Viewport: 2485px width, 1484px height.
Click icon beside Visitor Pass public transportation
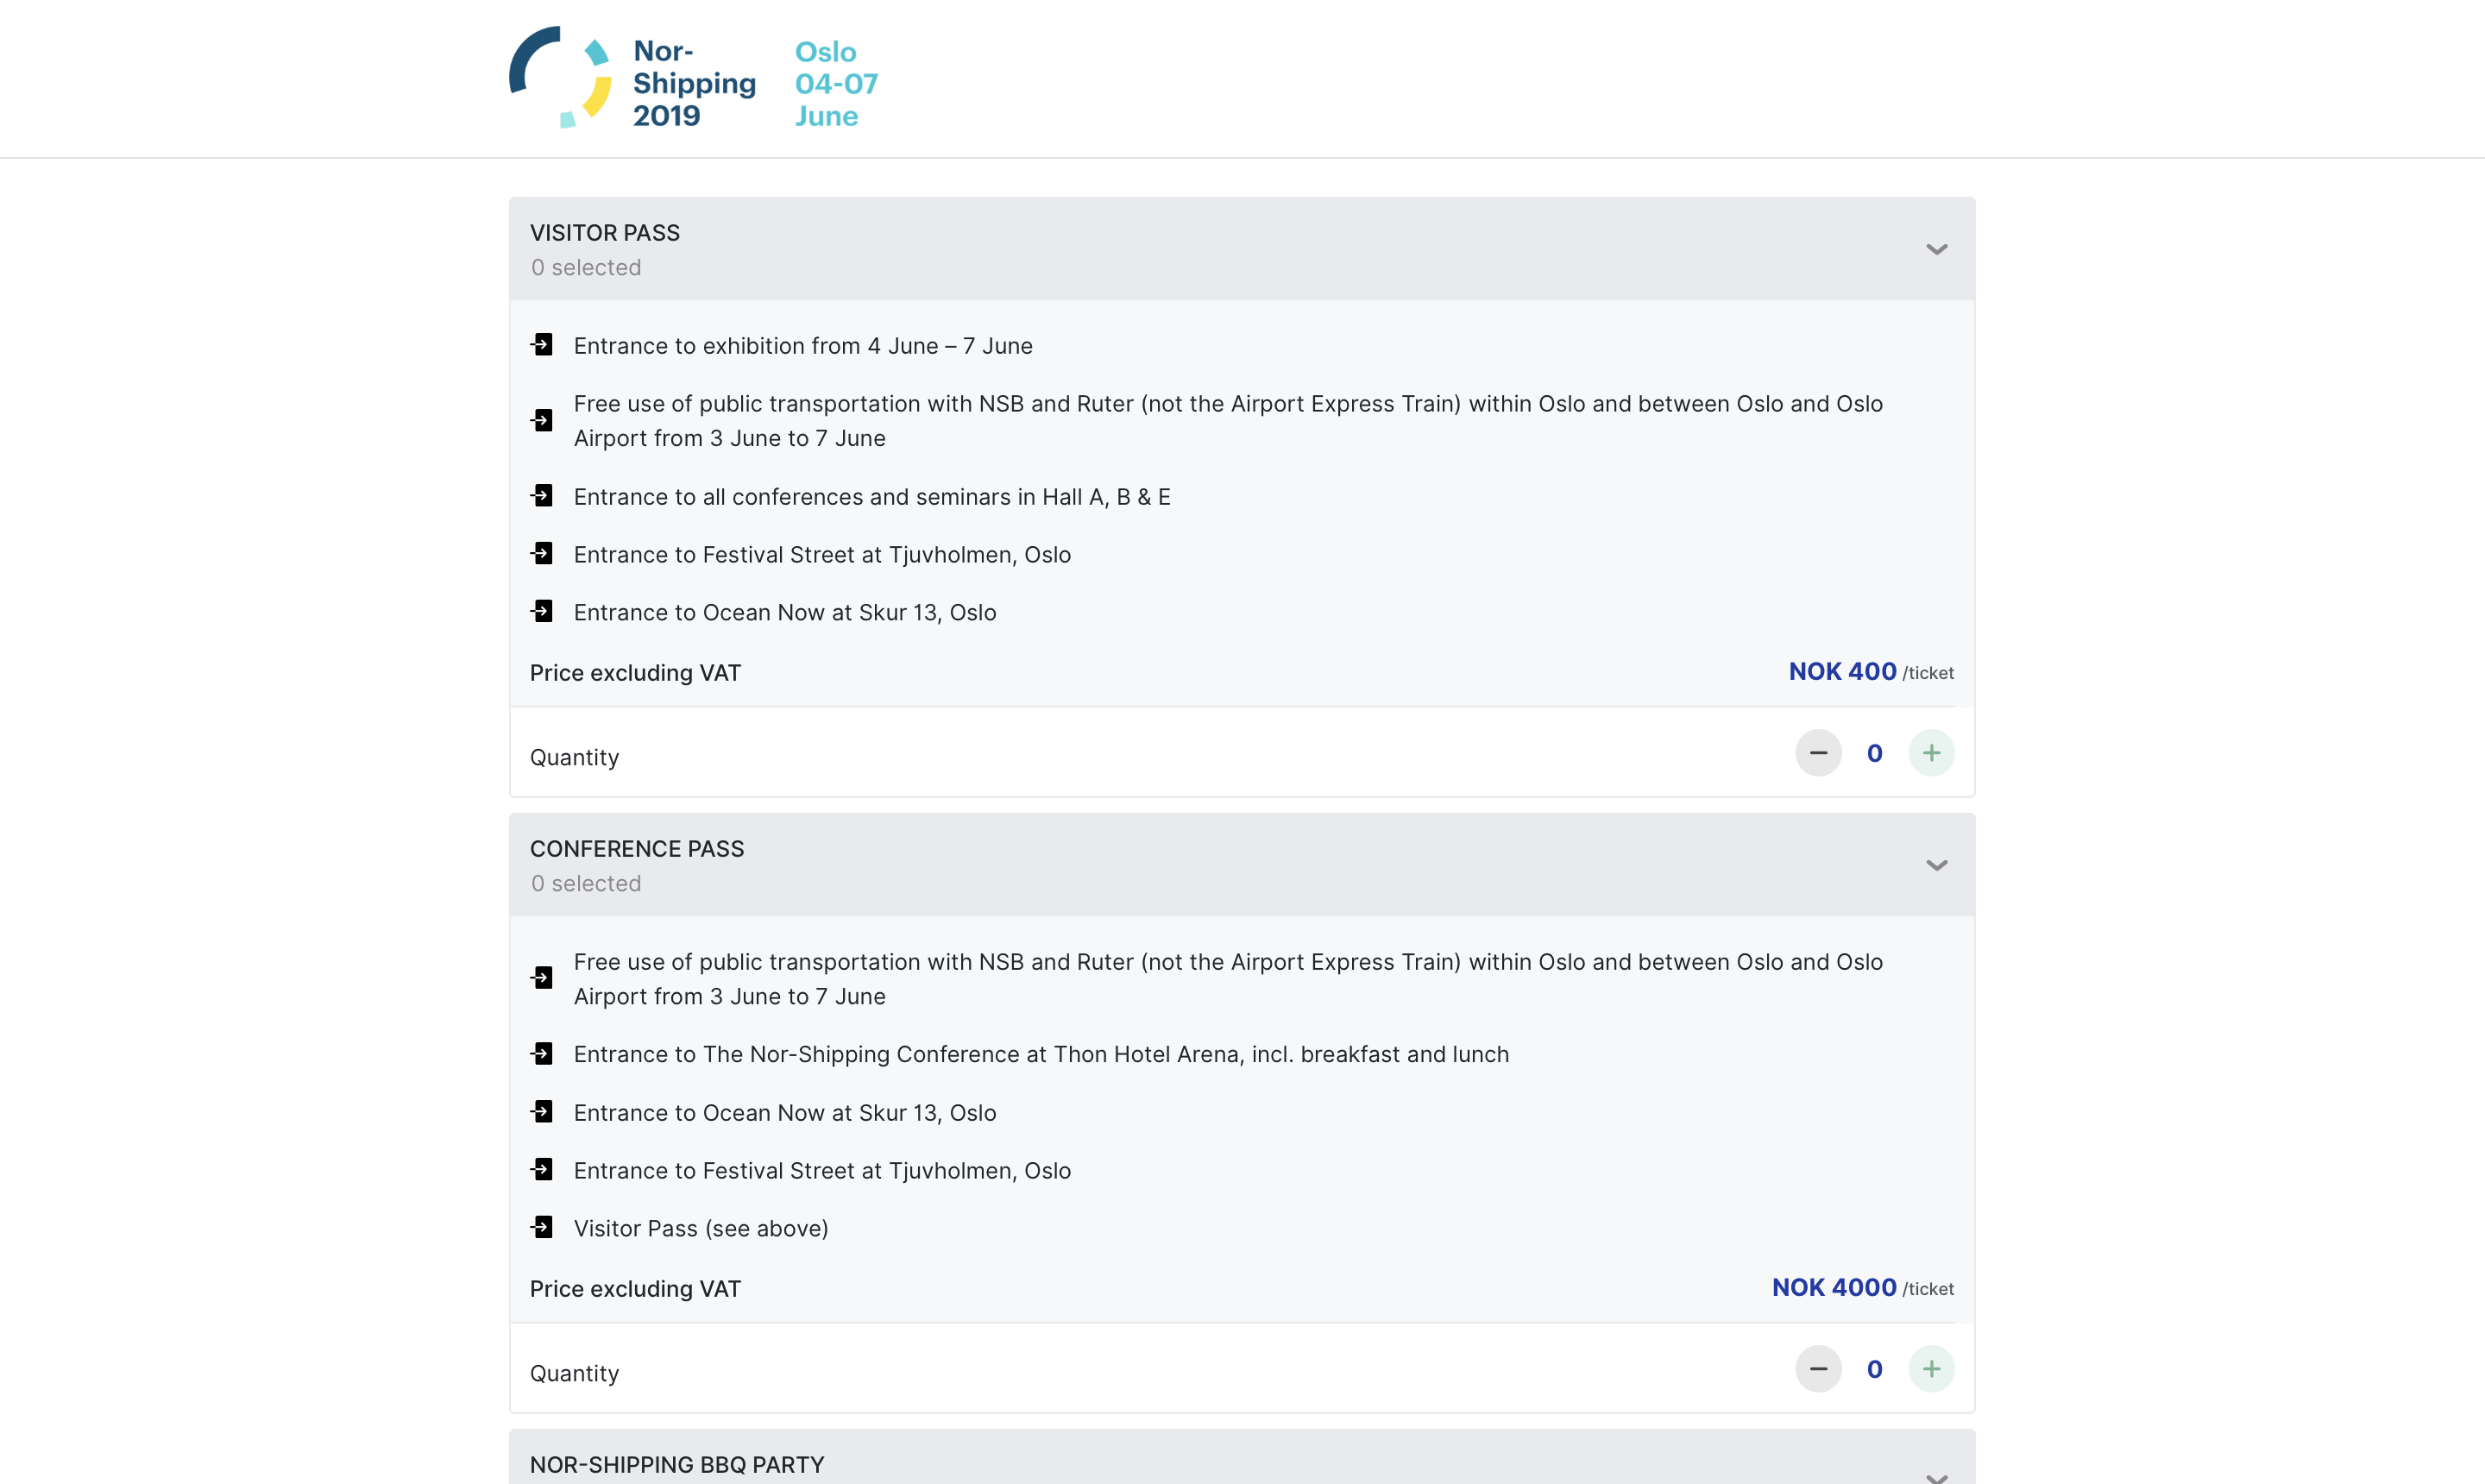tap(542, 421)
